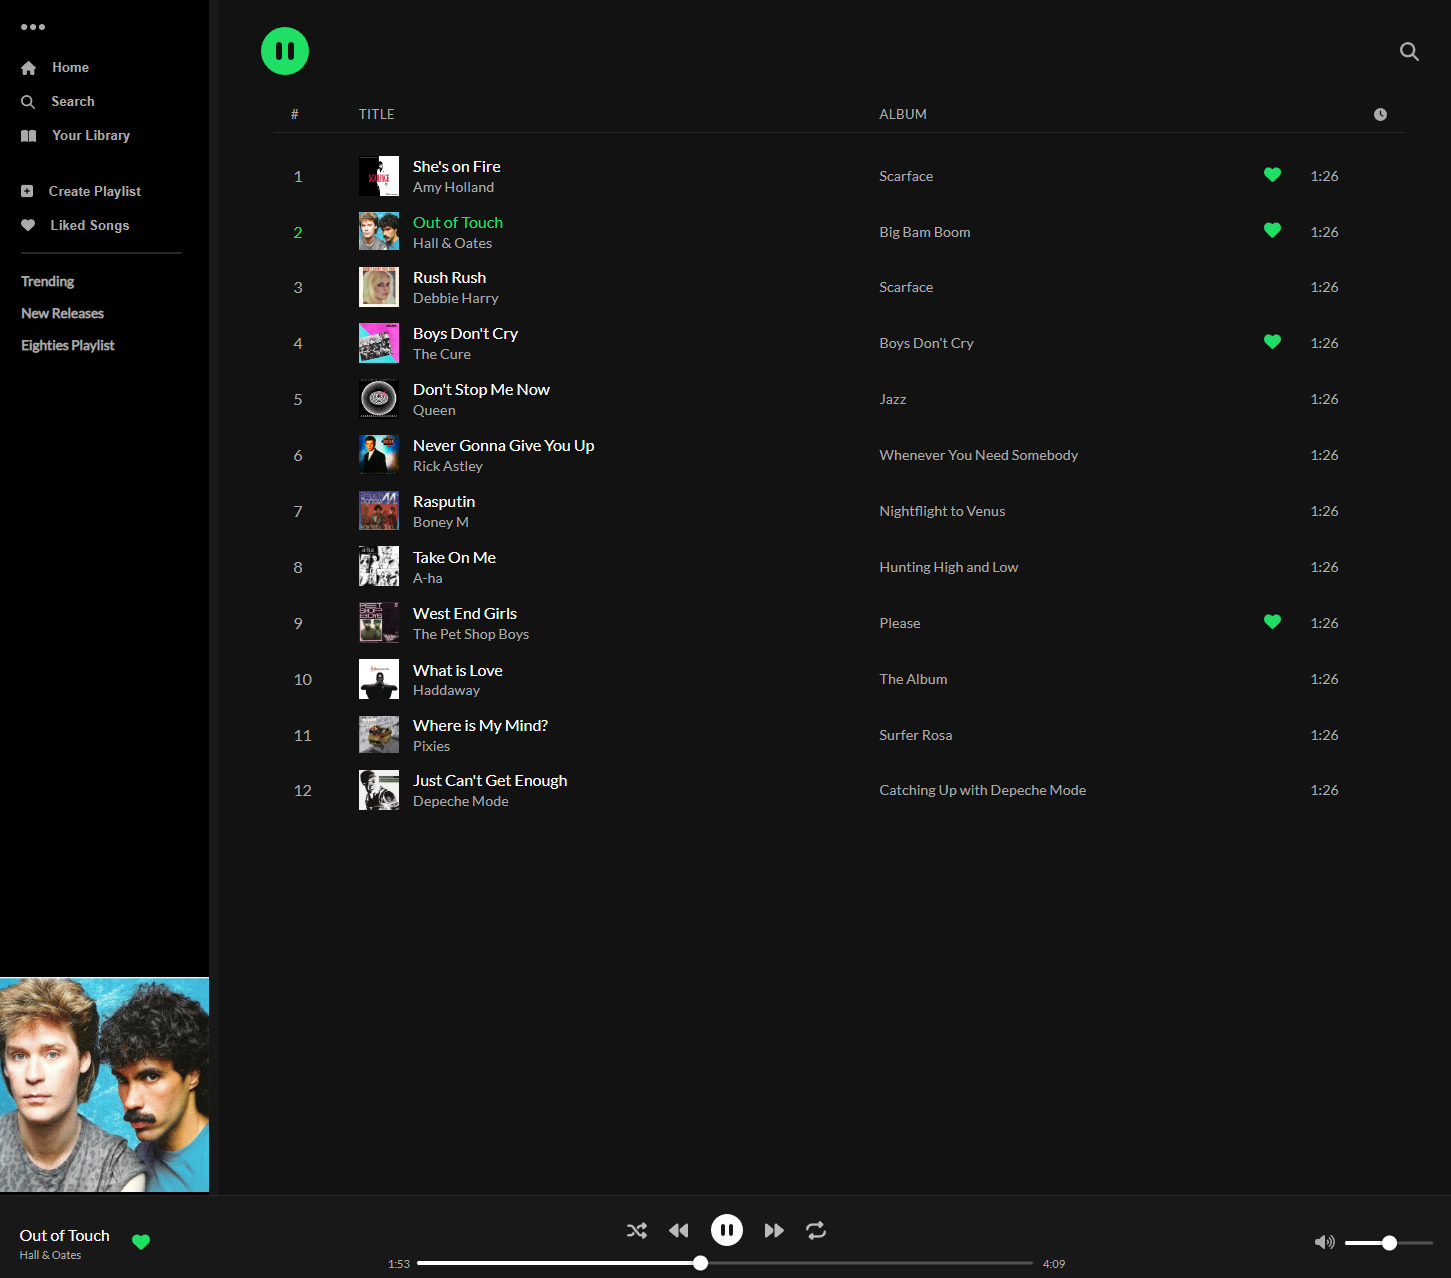1451x1278 pixels.
Task: Pause playback in bottom player bar
Action: 727,1230
